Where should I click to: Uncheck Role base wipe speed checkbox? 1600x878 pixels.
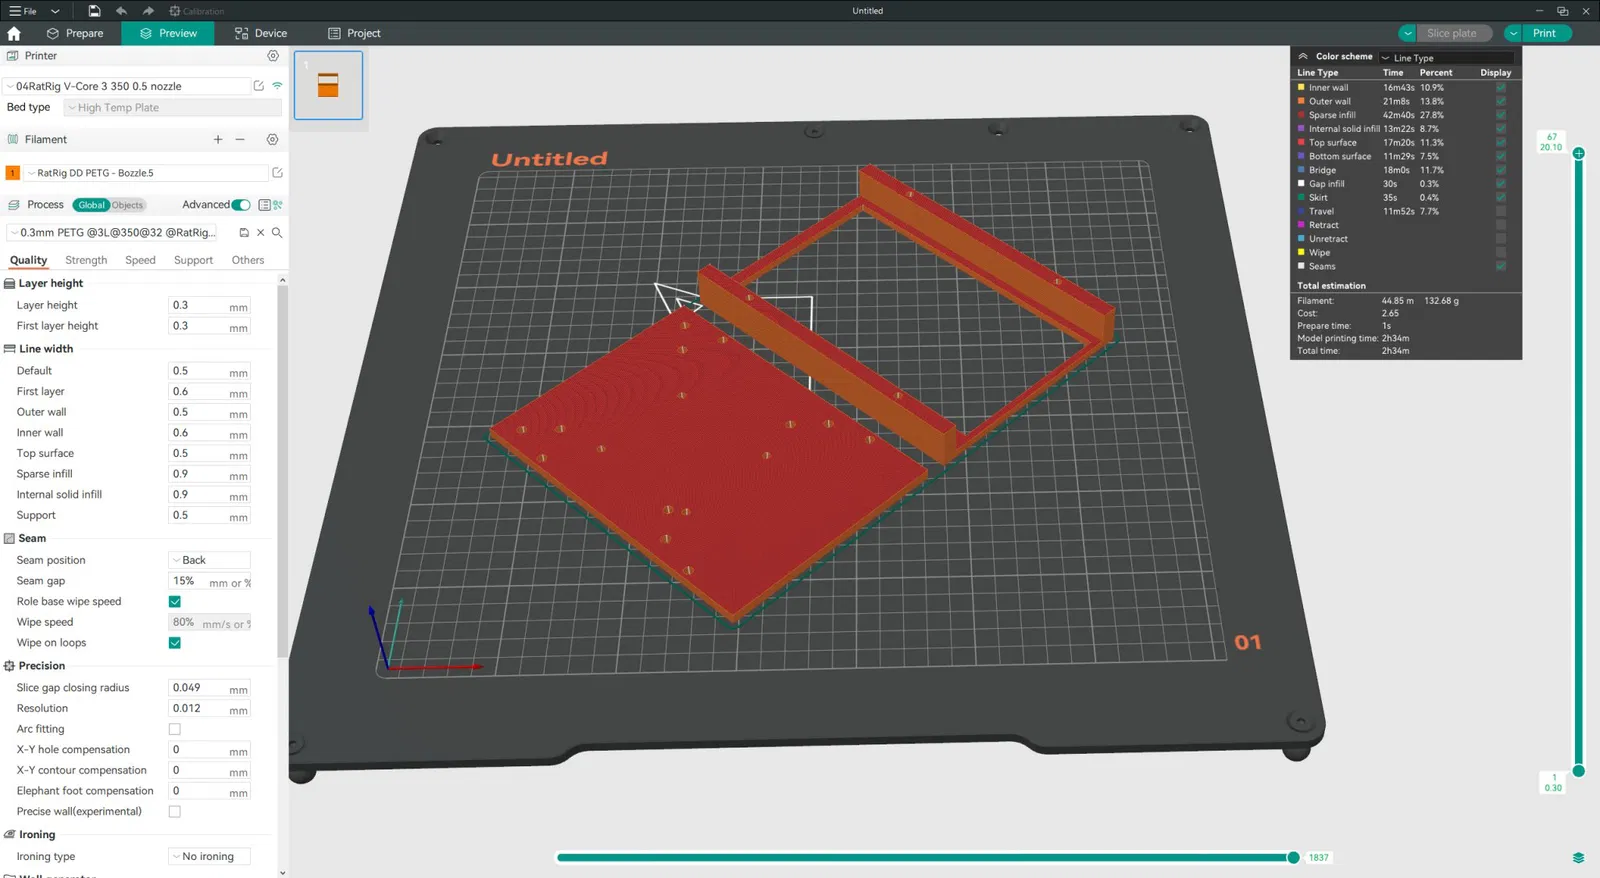pyautogui.click(x=175, y=602)
